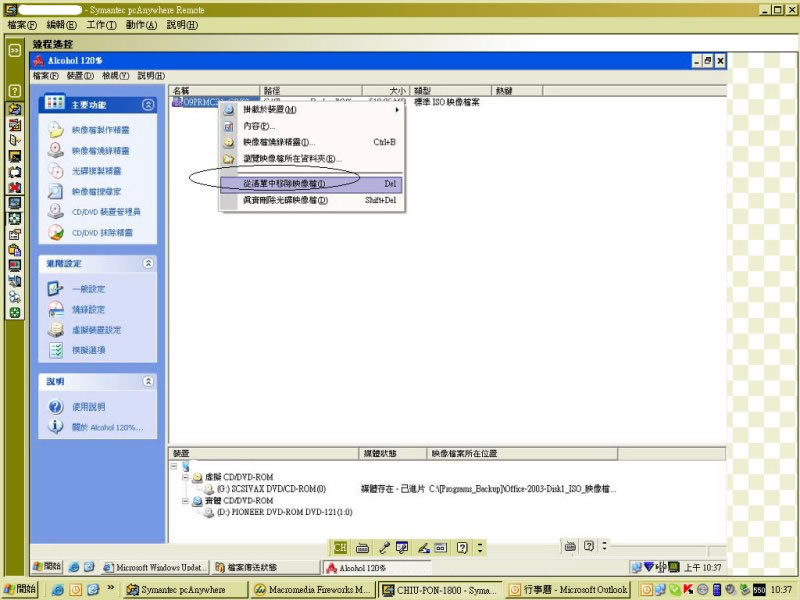Choose 映像檔燒錄精靈 Ctrl+B context entry
Screen dimensions: 800x600
[x=311, y=142]
